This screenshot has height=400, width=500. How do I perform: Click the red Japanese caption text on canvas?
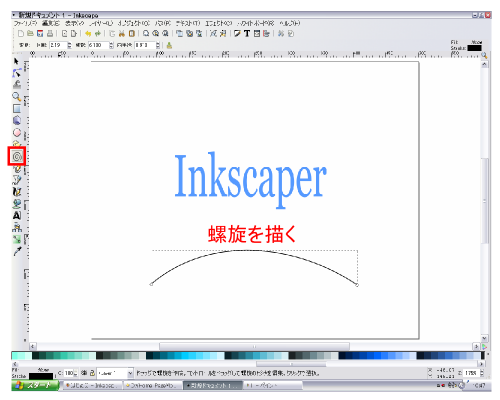point(252,234)
